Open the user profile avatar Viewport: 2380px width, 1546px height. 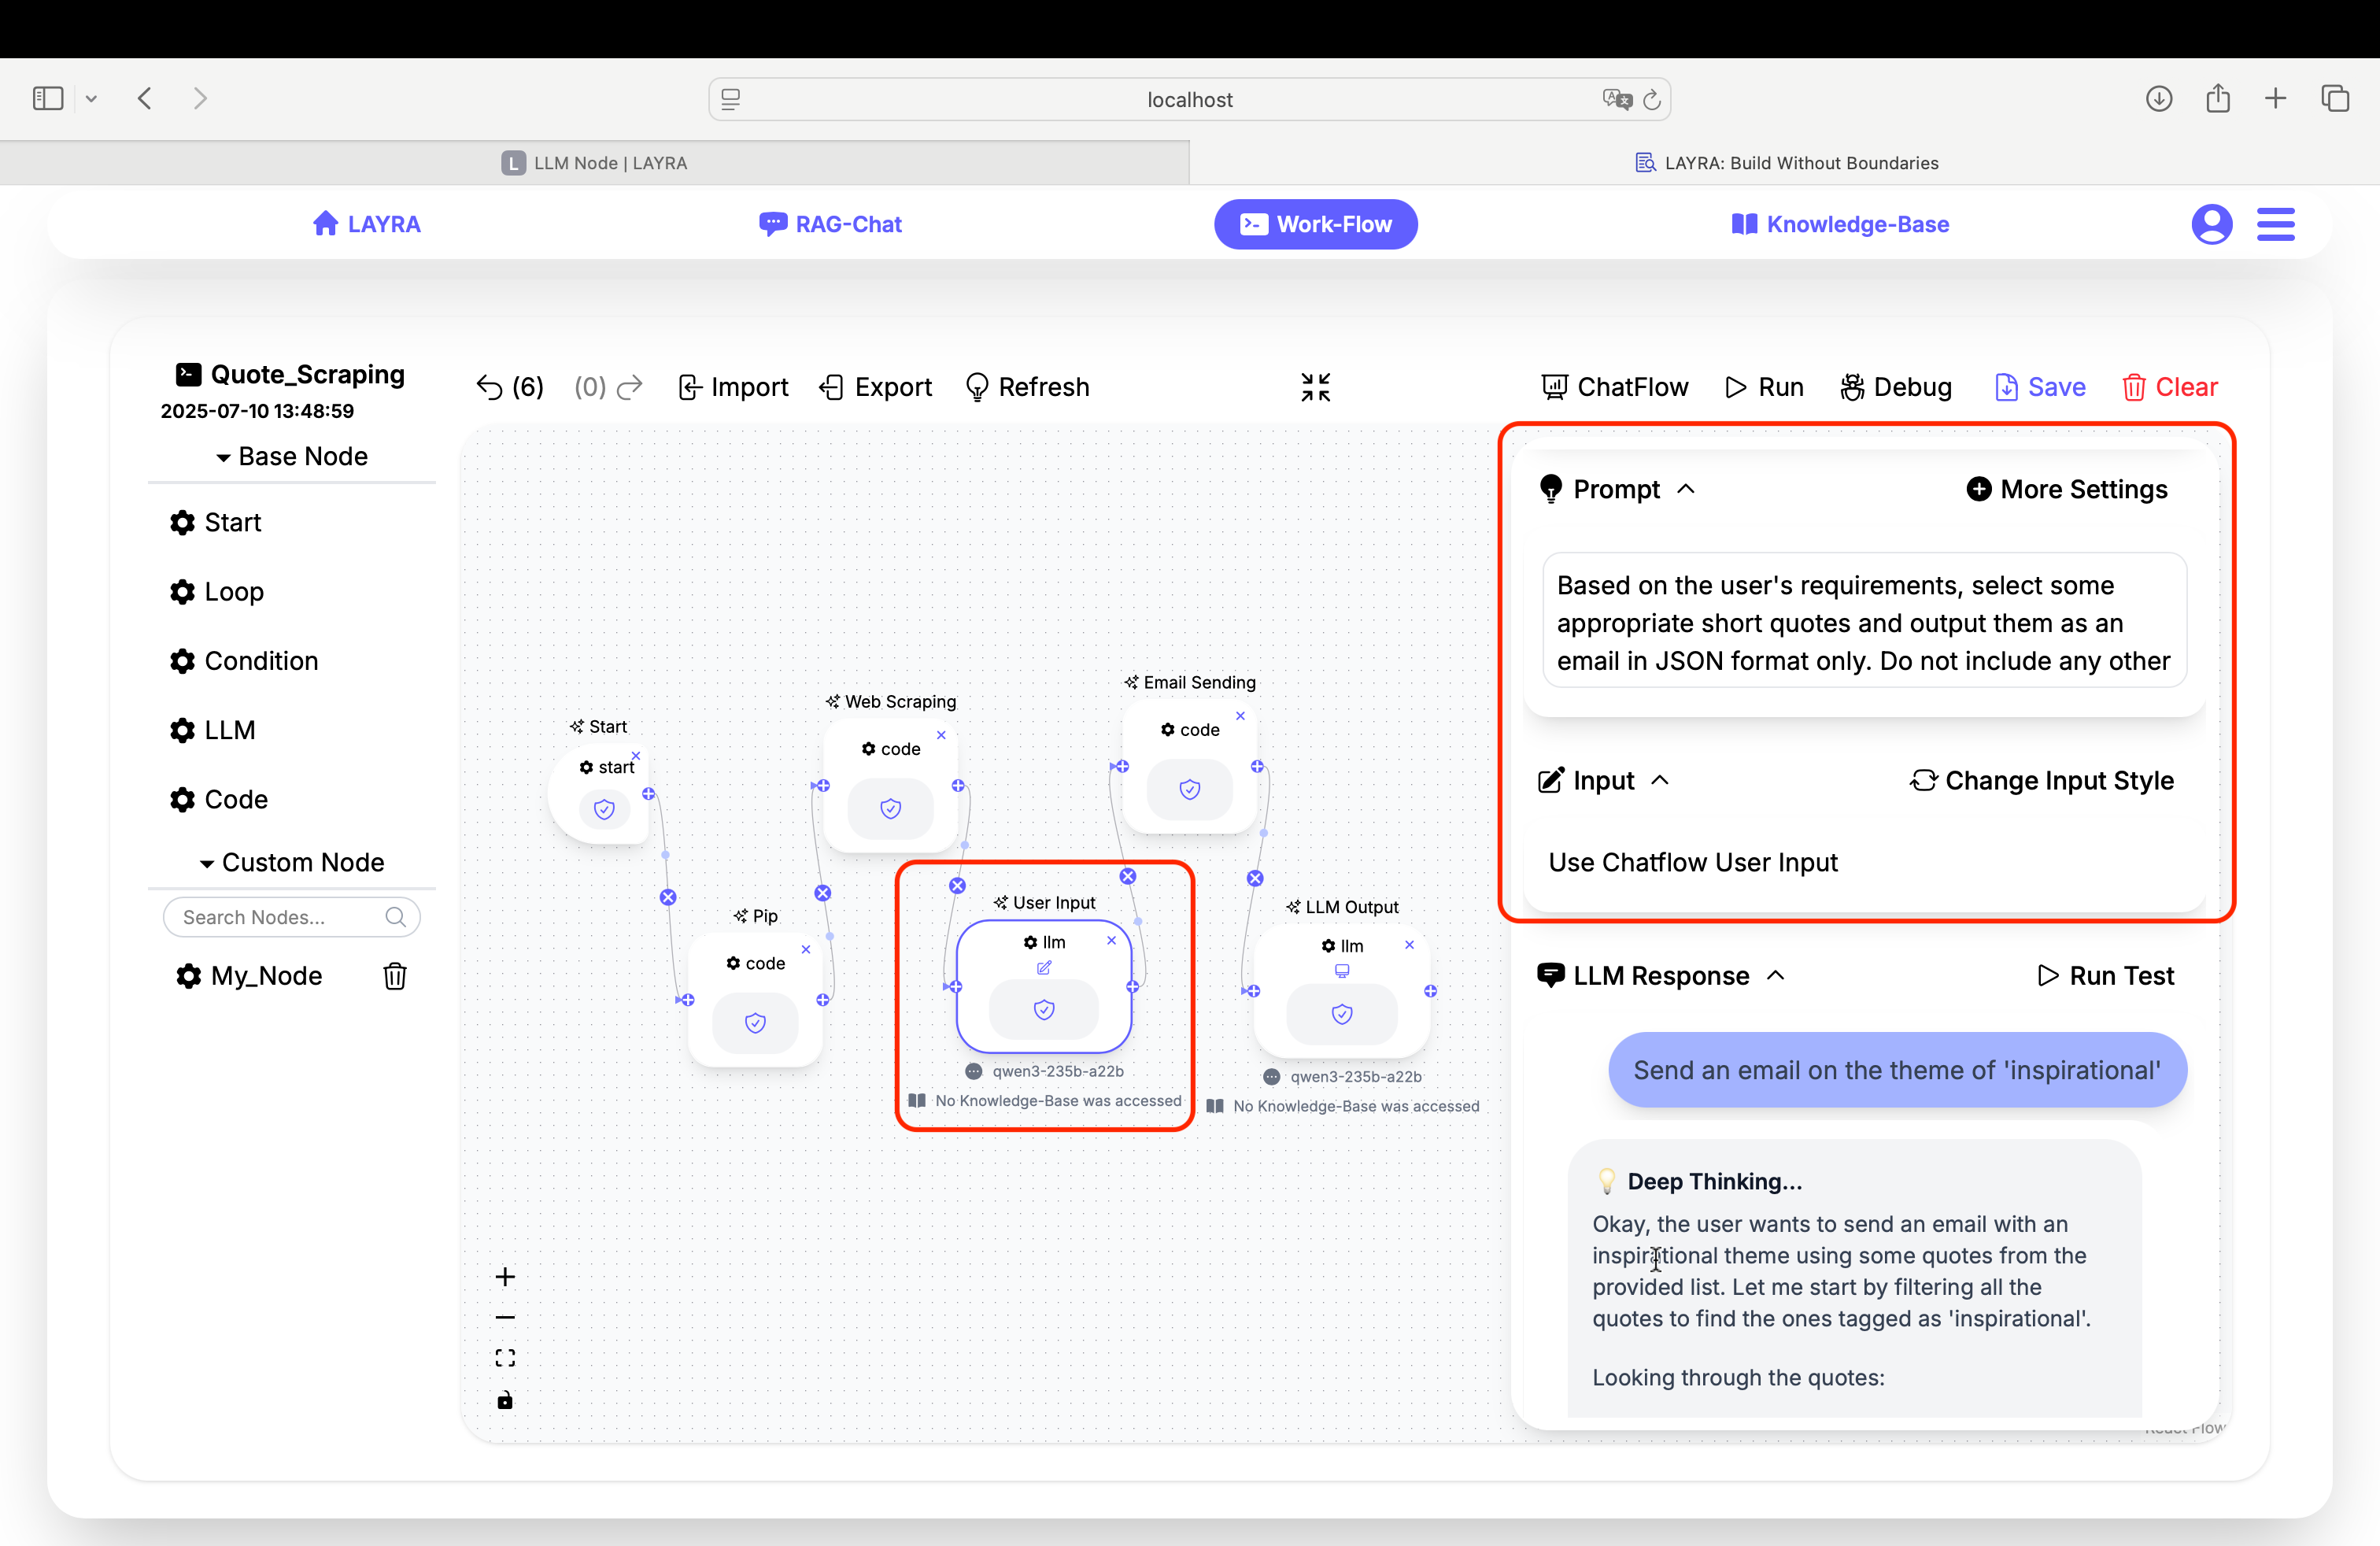(x=2211, y=224)
